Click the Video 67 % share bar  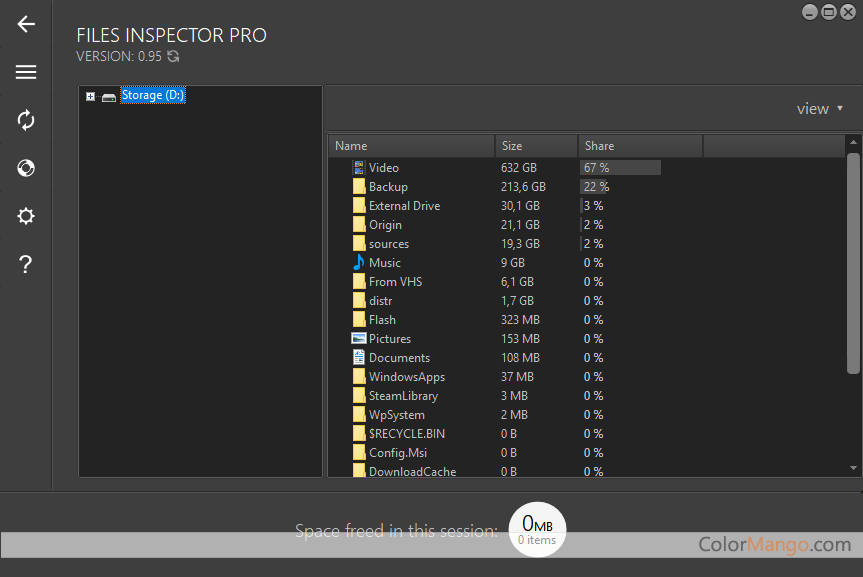point(620,168)
